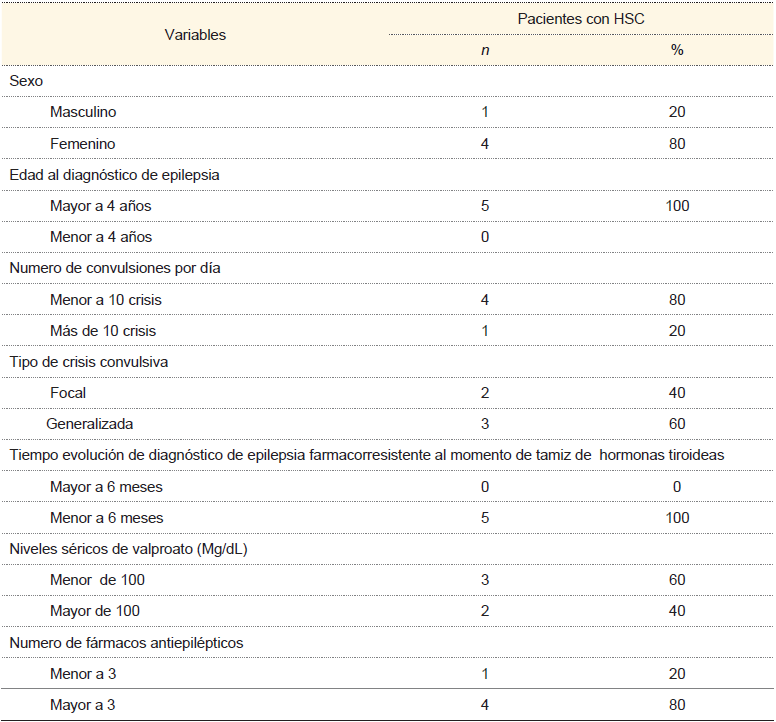Click the Masculino row label
Image resolution: width=776 pixels, height=722 pixels.
coord(90,112)
